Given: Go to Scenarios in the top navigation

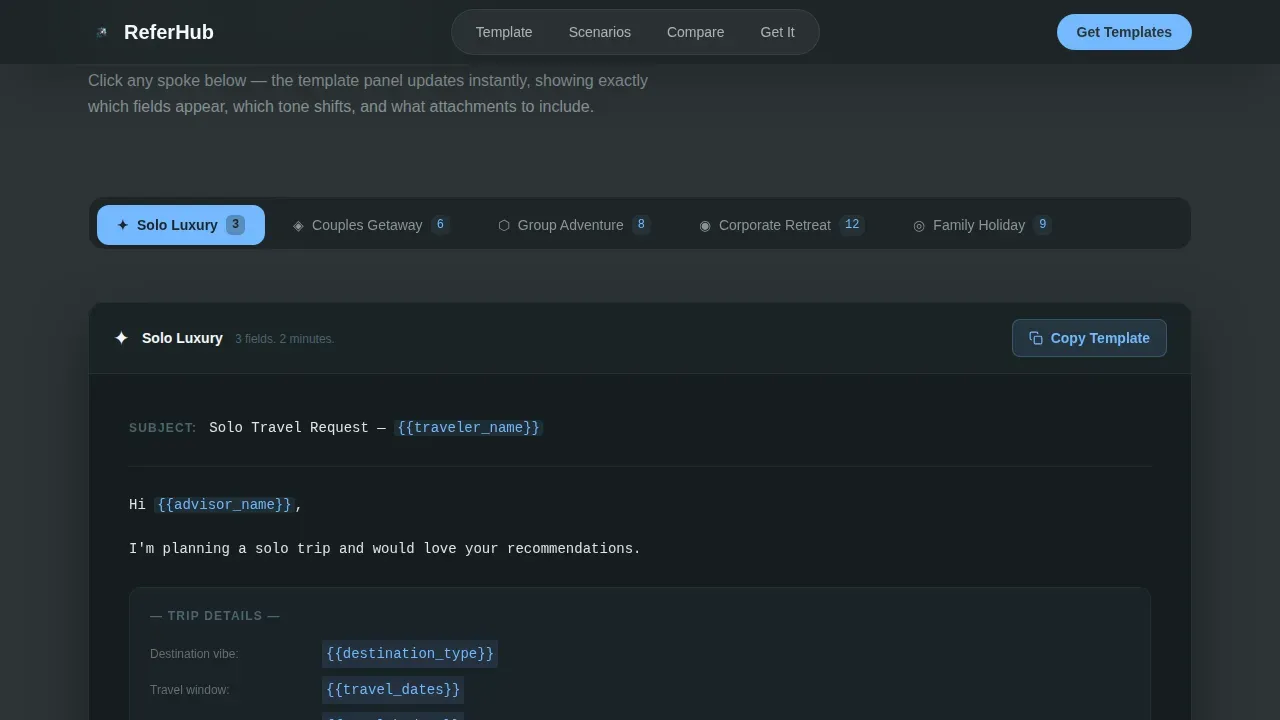Looking at the screenshot, I should click(600, 32).
